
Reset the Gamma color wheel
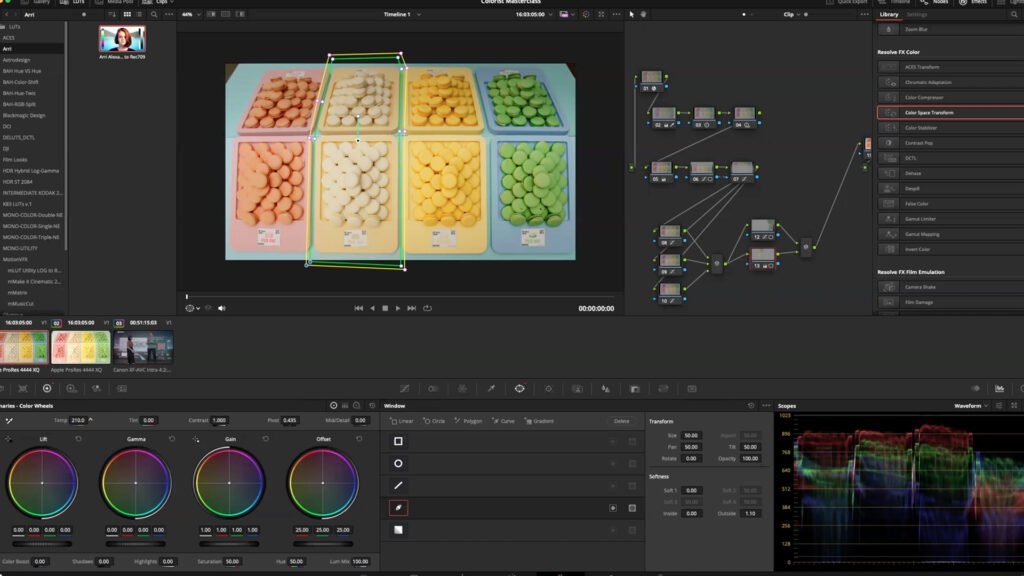click(172, 439)
